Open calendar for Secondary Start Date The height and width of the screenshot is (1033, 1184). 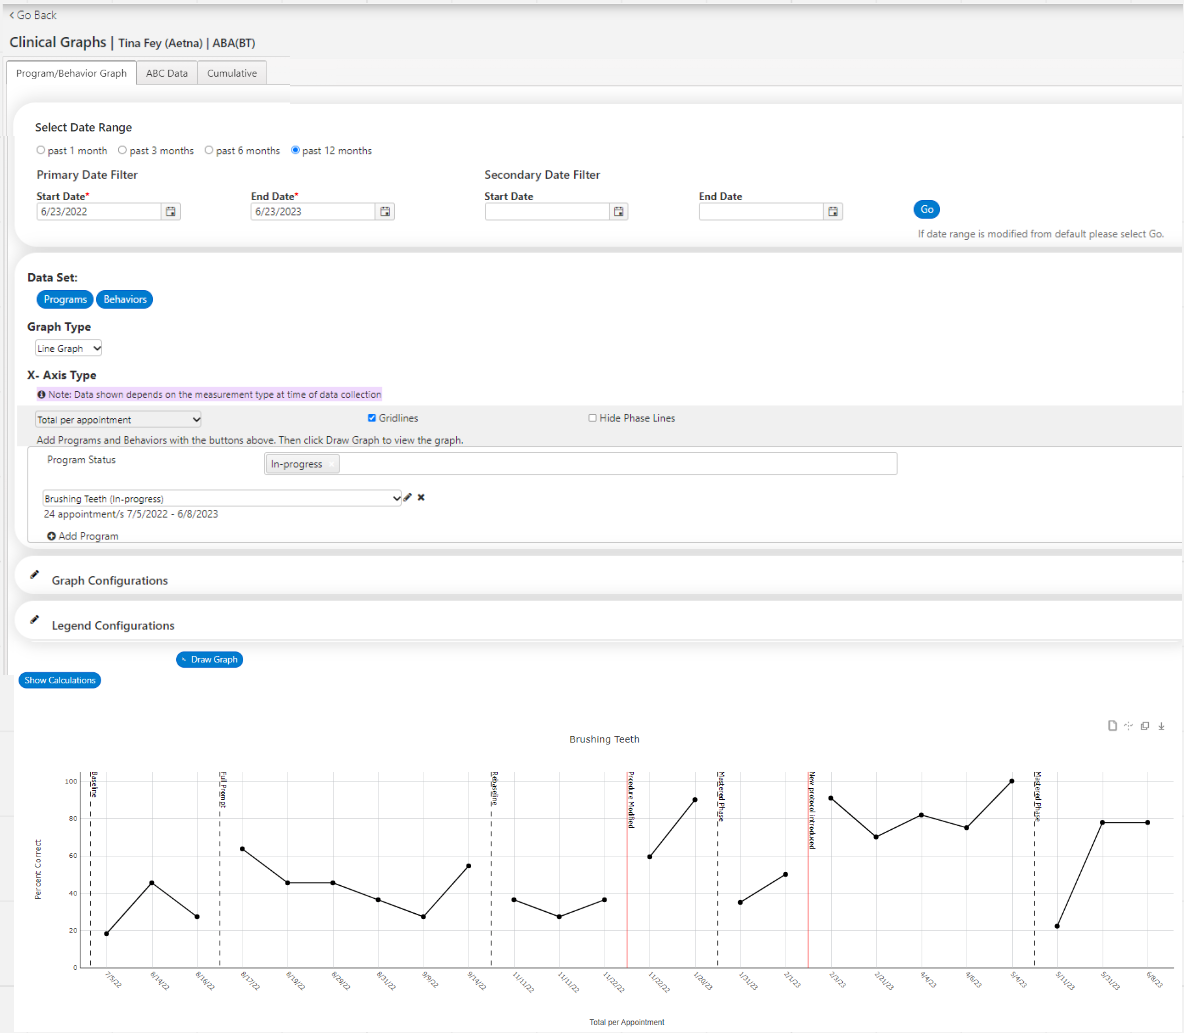[x=618, y=211]
